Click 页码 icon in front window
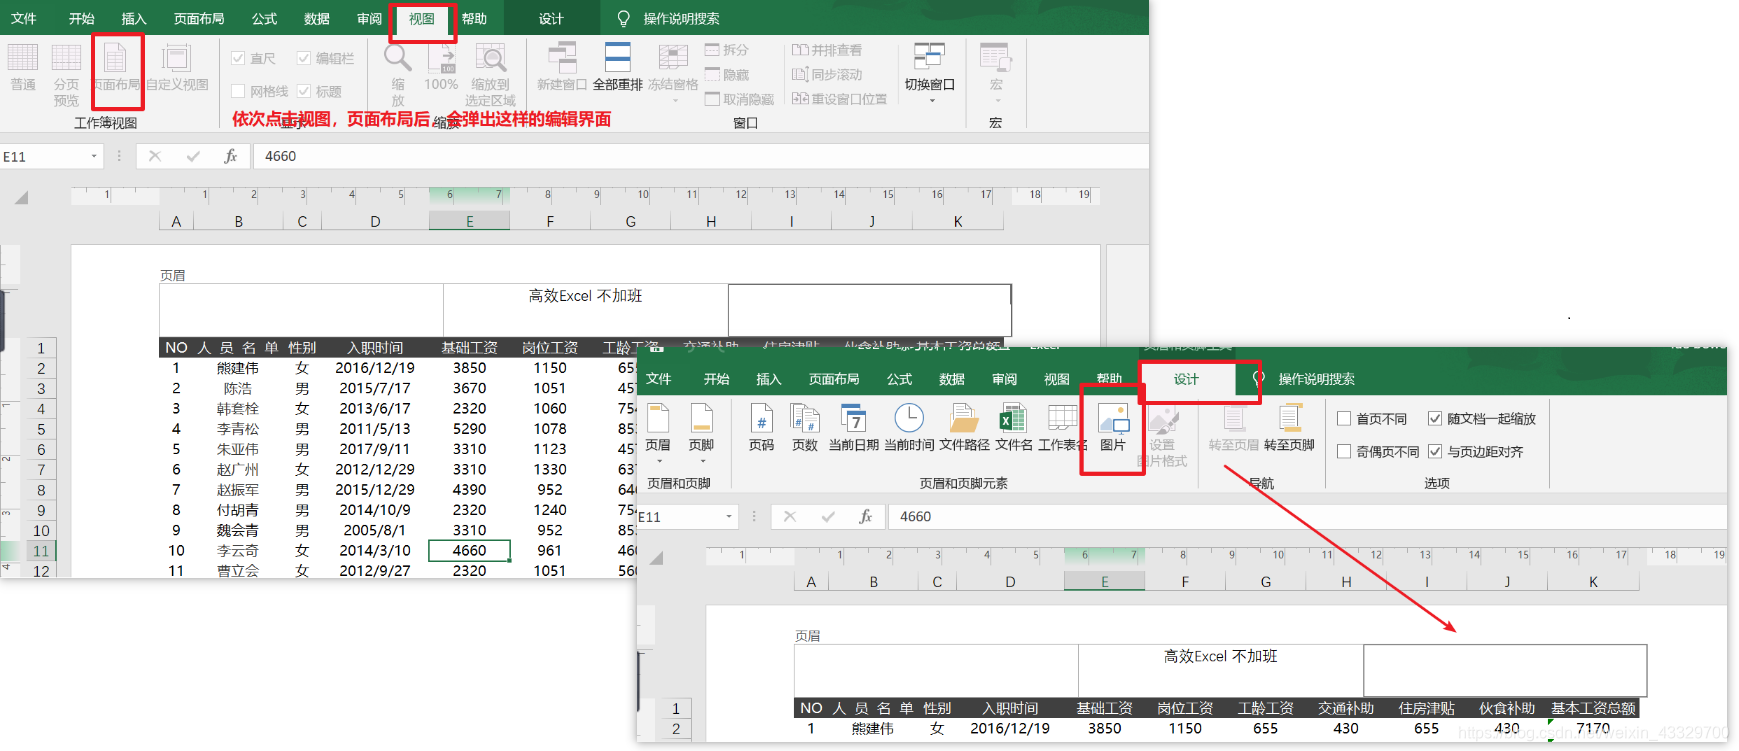 (x=761, y=420)
